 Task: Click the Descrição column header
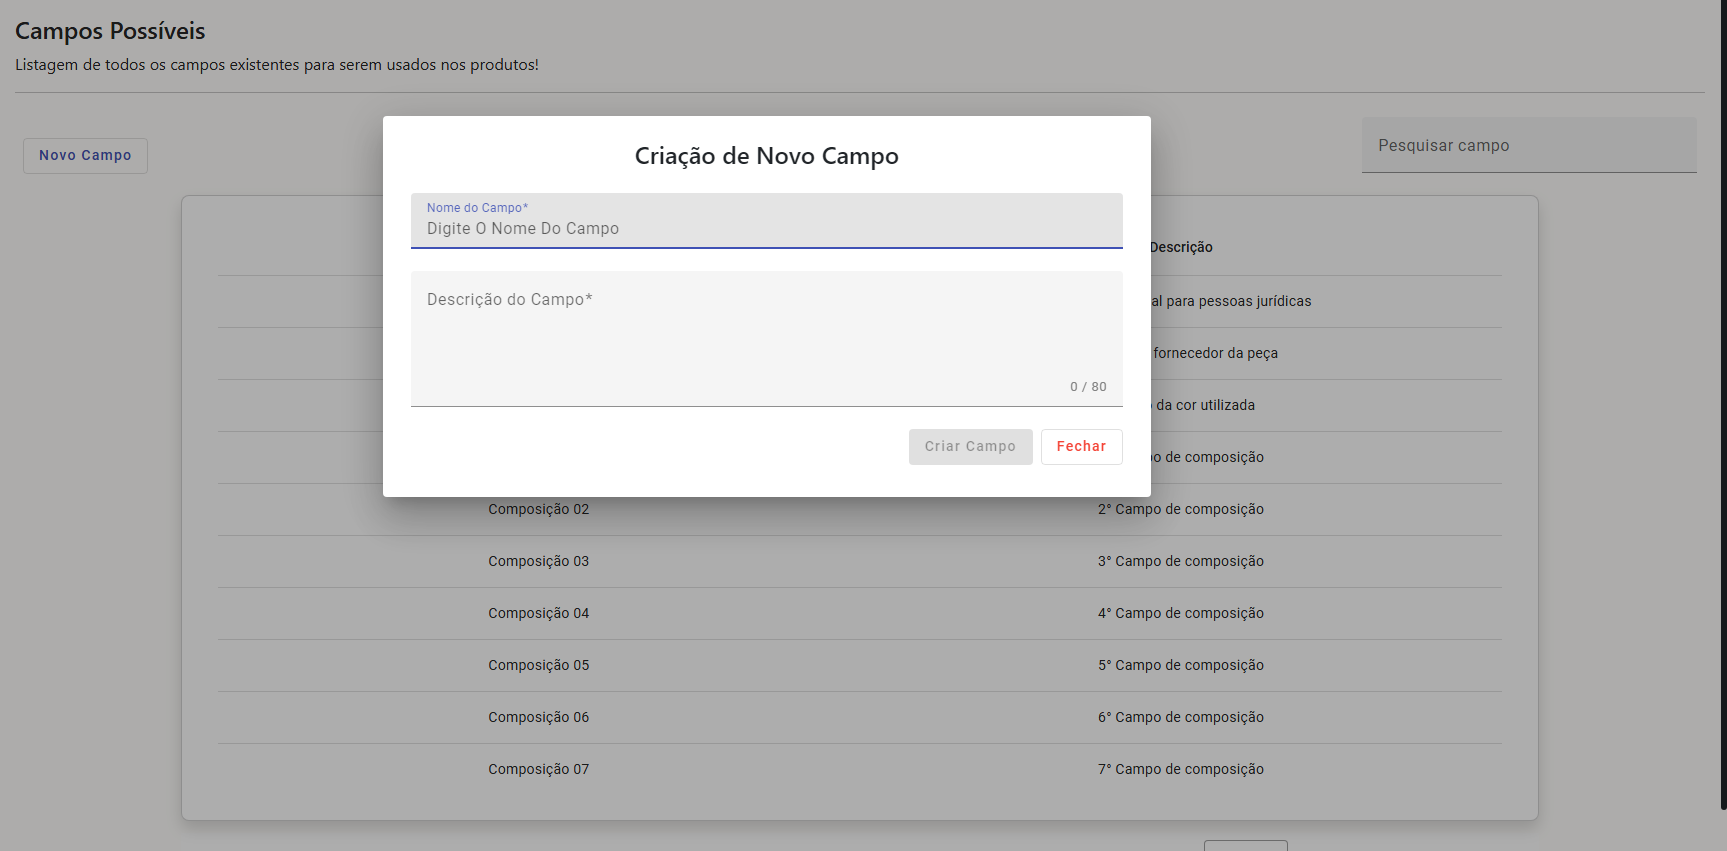pyautogui.click(x=1181, y=248)
